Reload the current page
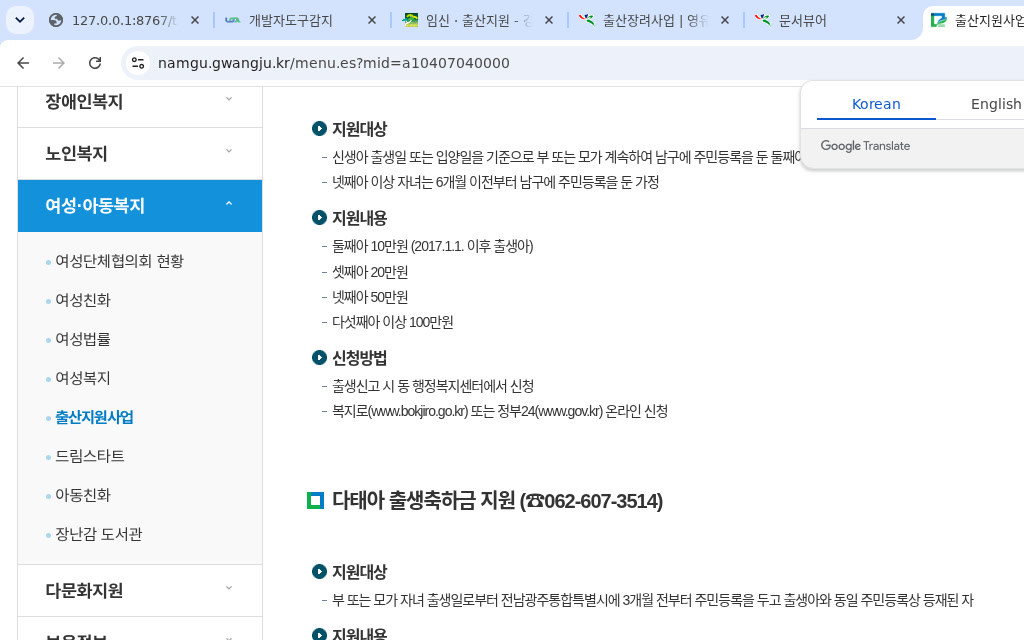The image size is (1024, 640). pos(95,63)
